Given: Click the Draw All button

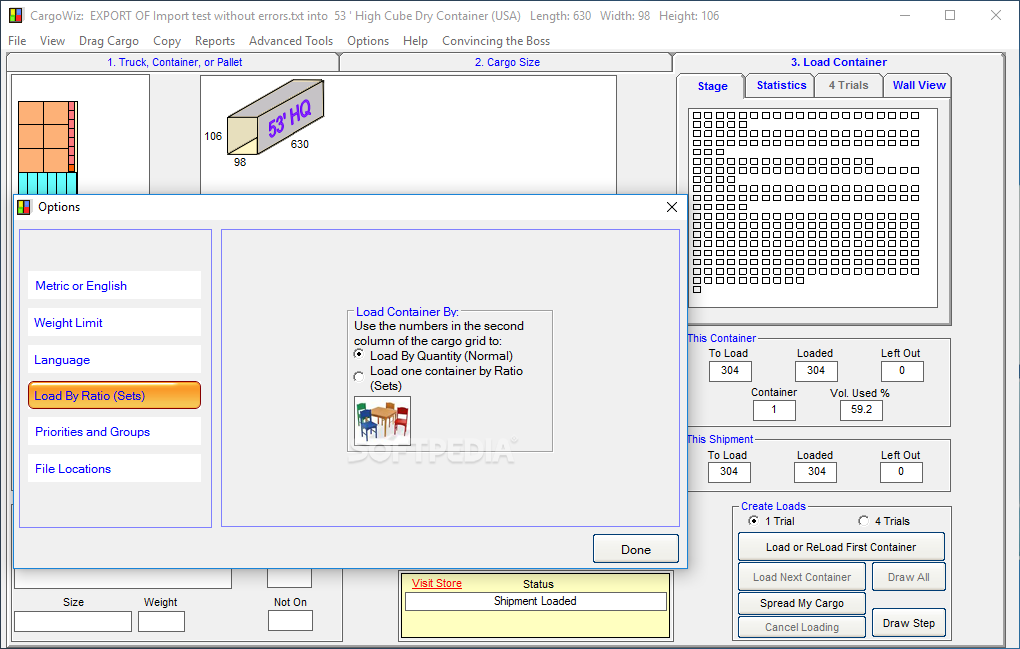Looking at the screenshot, I should (908, 577).
